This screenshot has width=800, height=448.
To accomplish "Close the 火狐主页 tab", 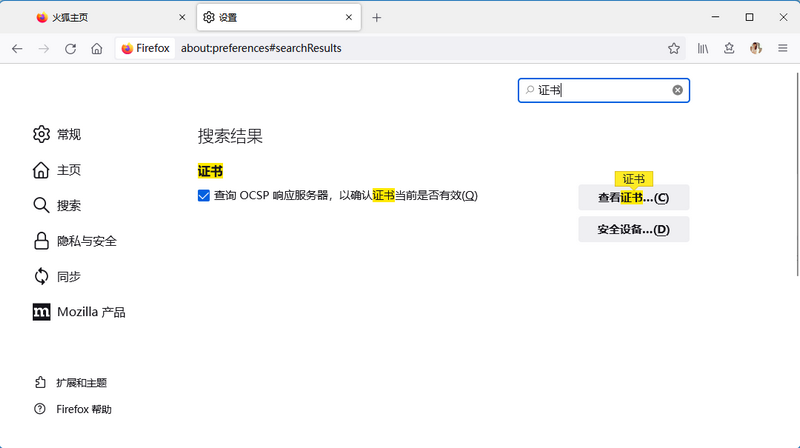I will coord(182,17).
